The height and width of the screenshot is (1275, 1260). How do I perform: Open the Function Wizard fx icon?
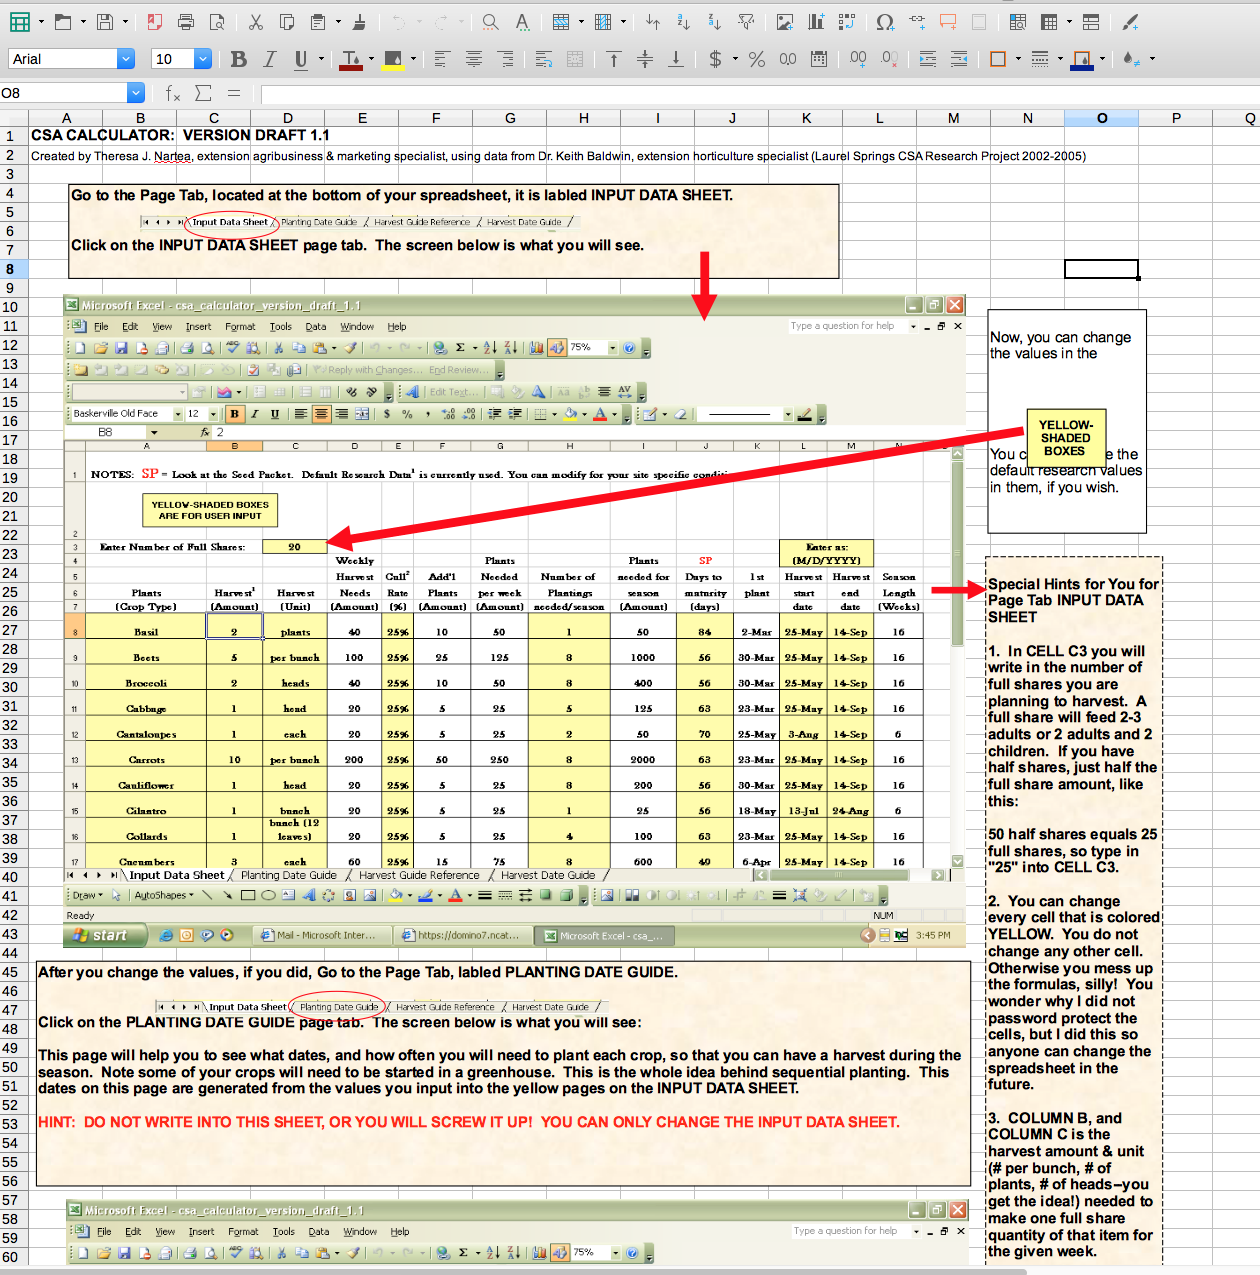[x=173, y=93]
